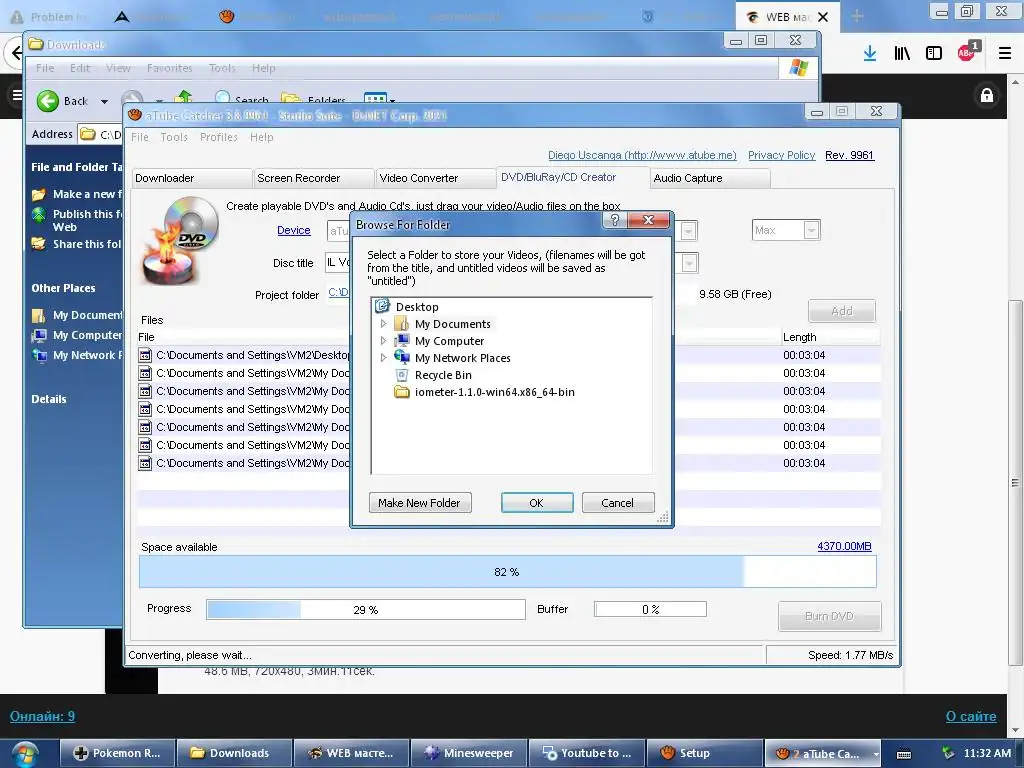Switch to Minesweeper in taskbar
Screen dimensions: 1024x768
(x=468, y=754)
